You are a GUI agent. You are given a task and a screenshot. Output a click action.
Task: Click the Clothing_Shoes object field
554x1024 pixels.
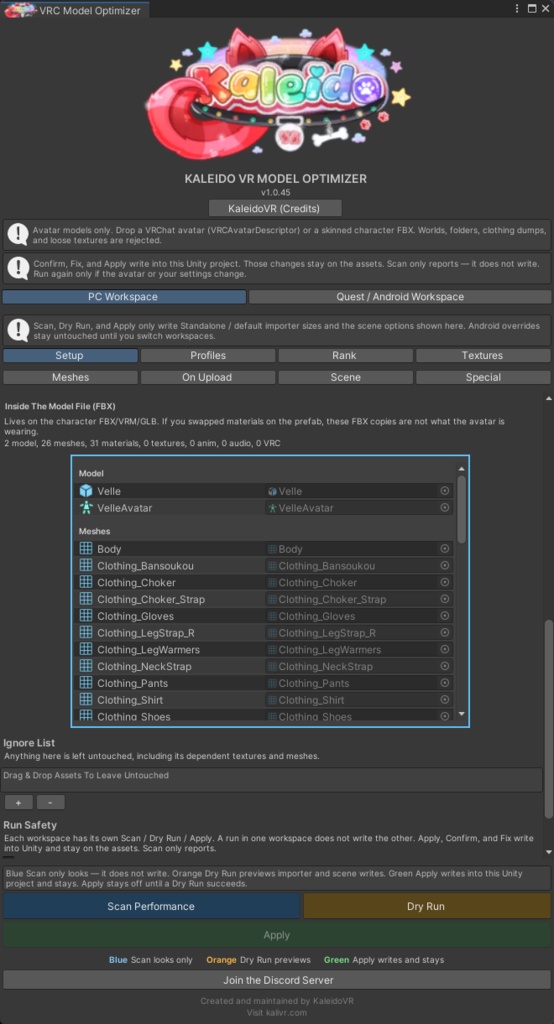tap(359, 716)
